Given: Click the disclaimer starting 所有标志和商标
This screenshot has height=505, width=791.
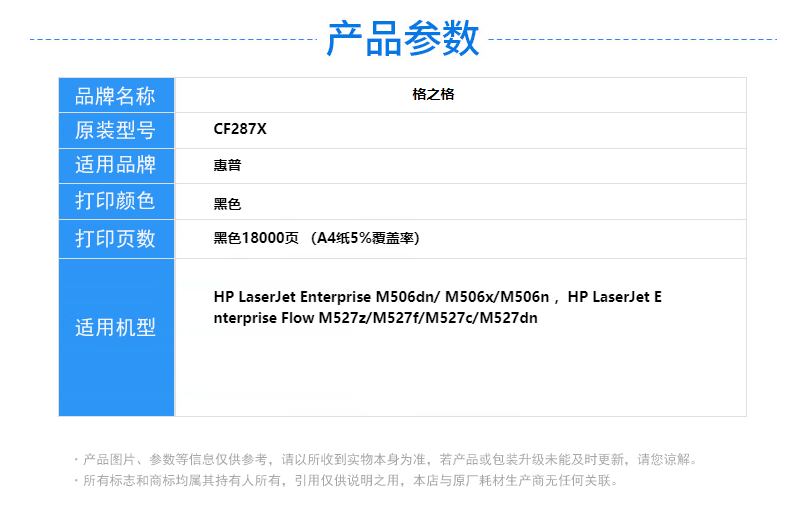Looking at the screenshot, I should coord(347,481).
